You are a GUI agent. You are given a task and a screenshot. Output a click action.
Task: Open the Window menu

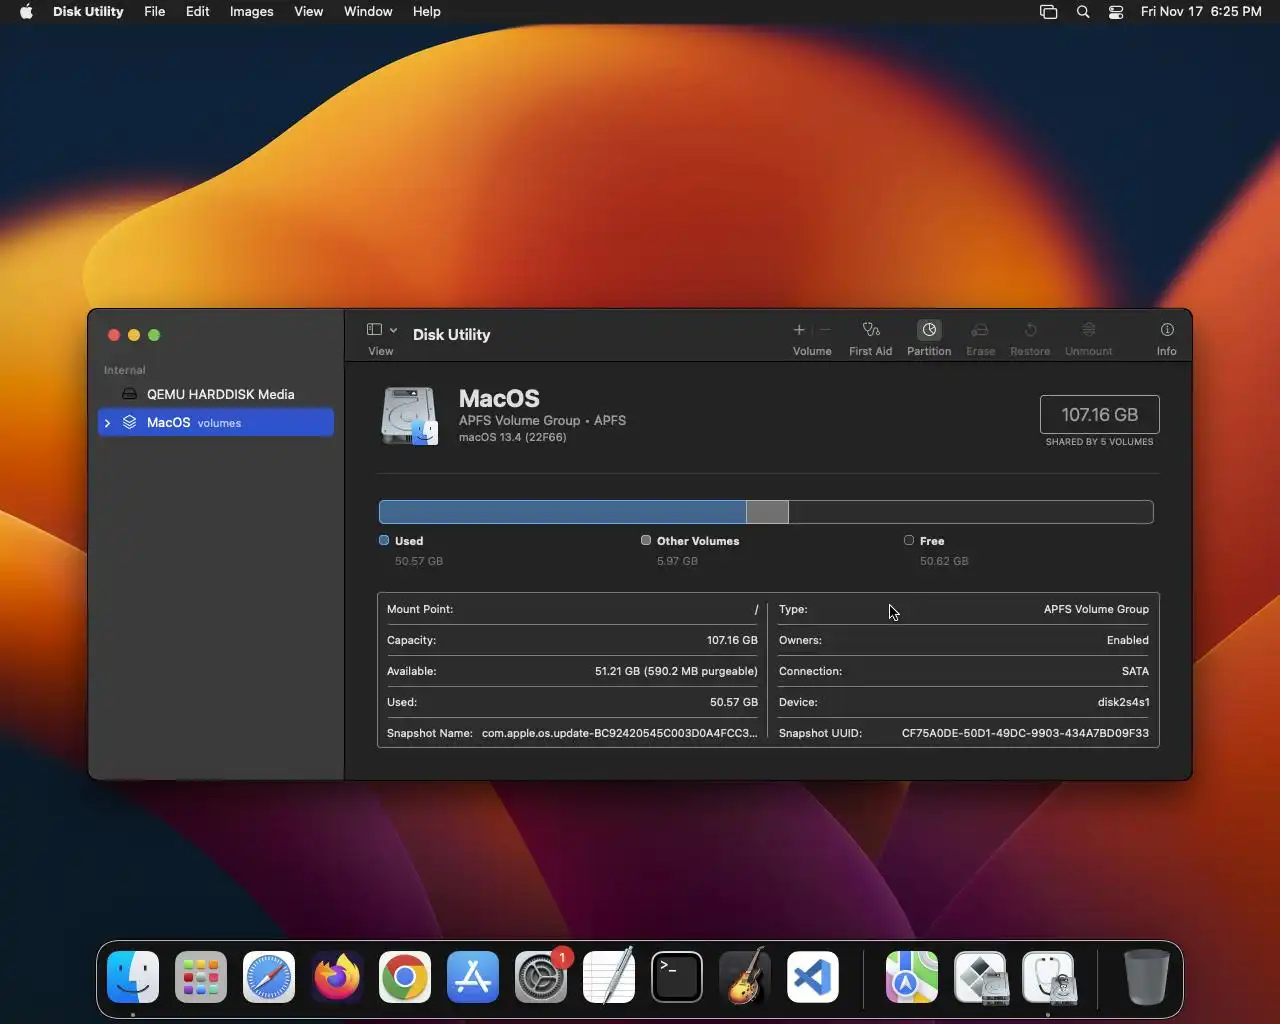[368, 12]
